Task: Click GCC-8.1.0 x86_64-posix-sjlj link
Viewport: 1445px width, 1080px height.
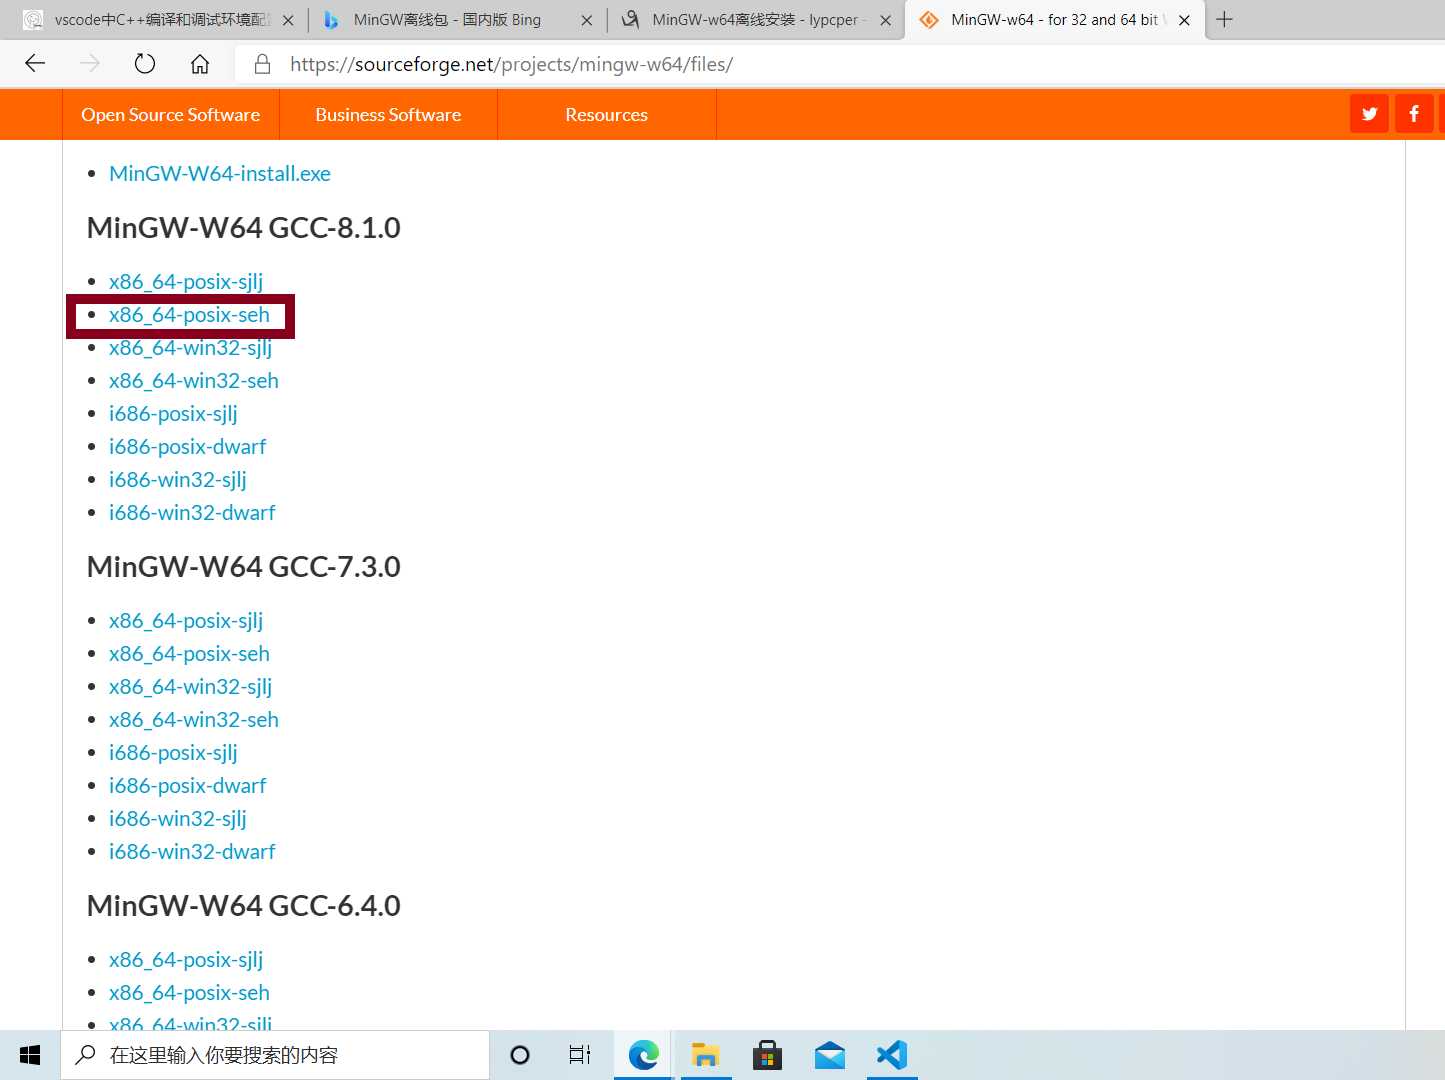Action: (186, 281)
